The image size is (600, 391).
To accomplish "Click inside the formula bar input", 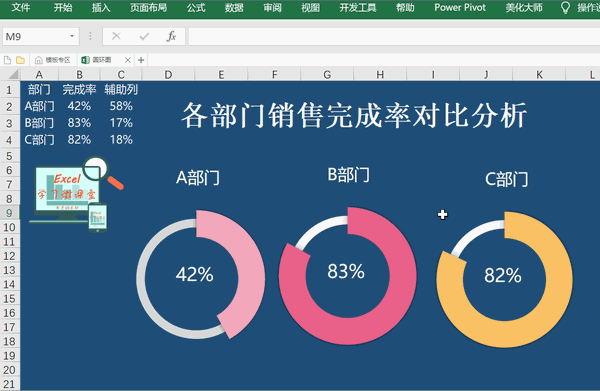I will point(394,36).
